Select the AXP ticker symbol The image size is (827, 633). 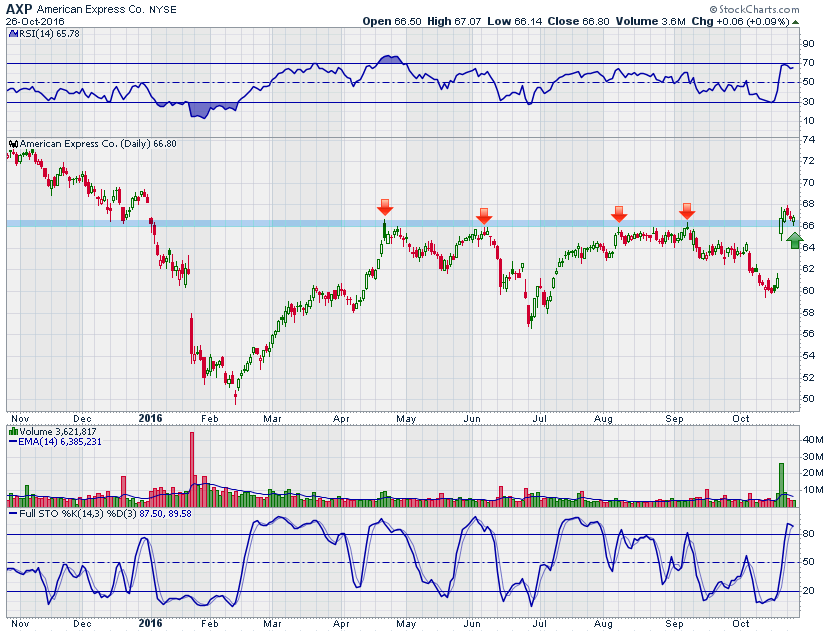(x=19, y=9)
